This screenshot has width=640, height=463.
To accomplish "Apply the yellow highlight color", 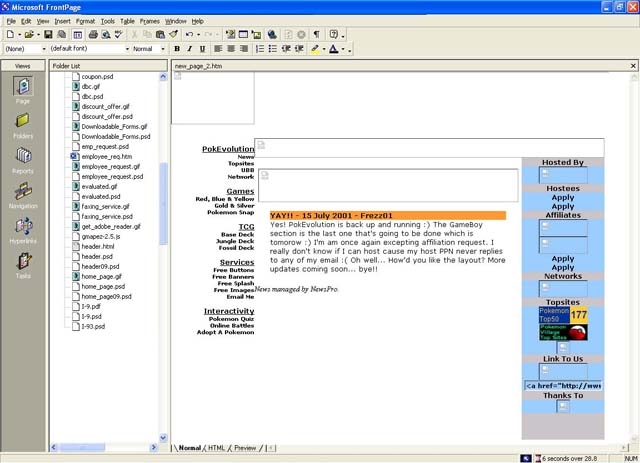I will pos(315,49).
